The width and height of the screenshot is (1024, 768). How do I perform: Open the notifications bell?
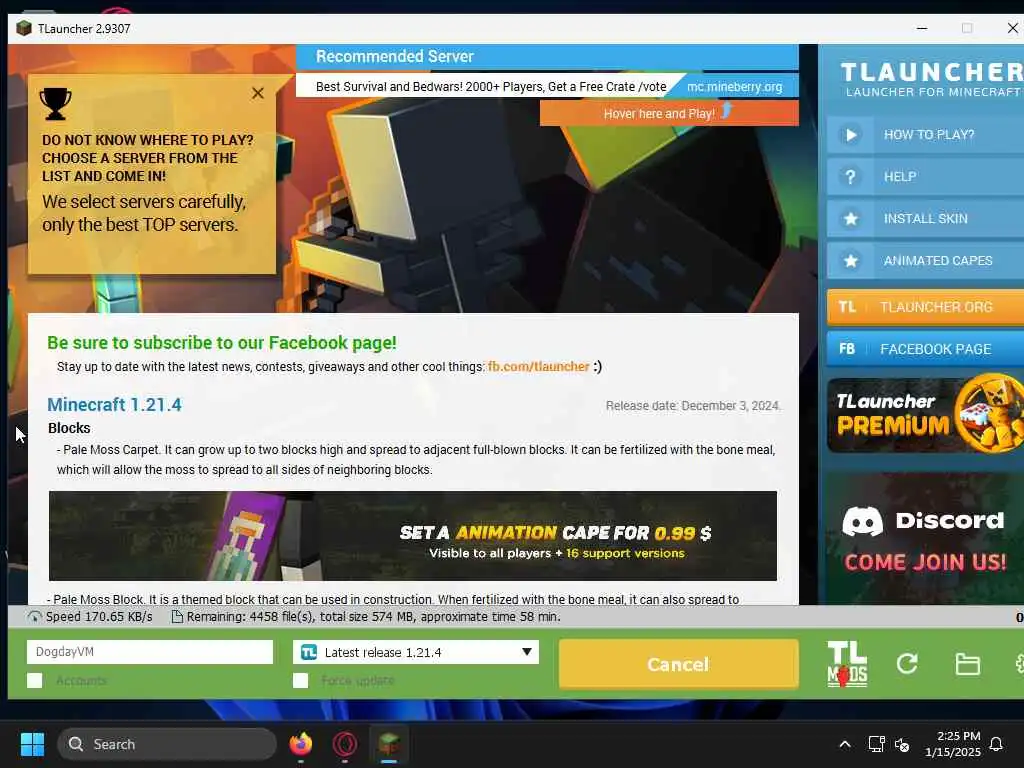click(x=996, y=744)
